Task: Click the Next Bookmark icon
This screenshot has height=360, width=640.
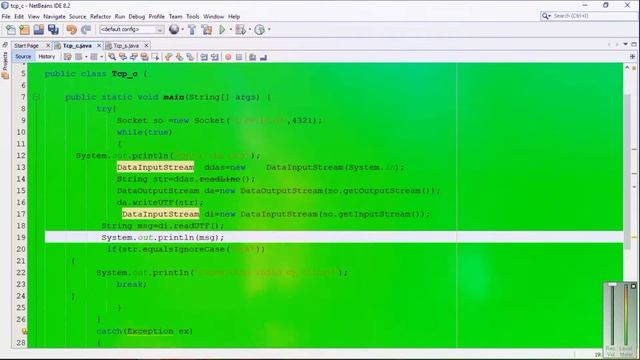Action: 179,57
